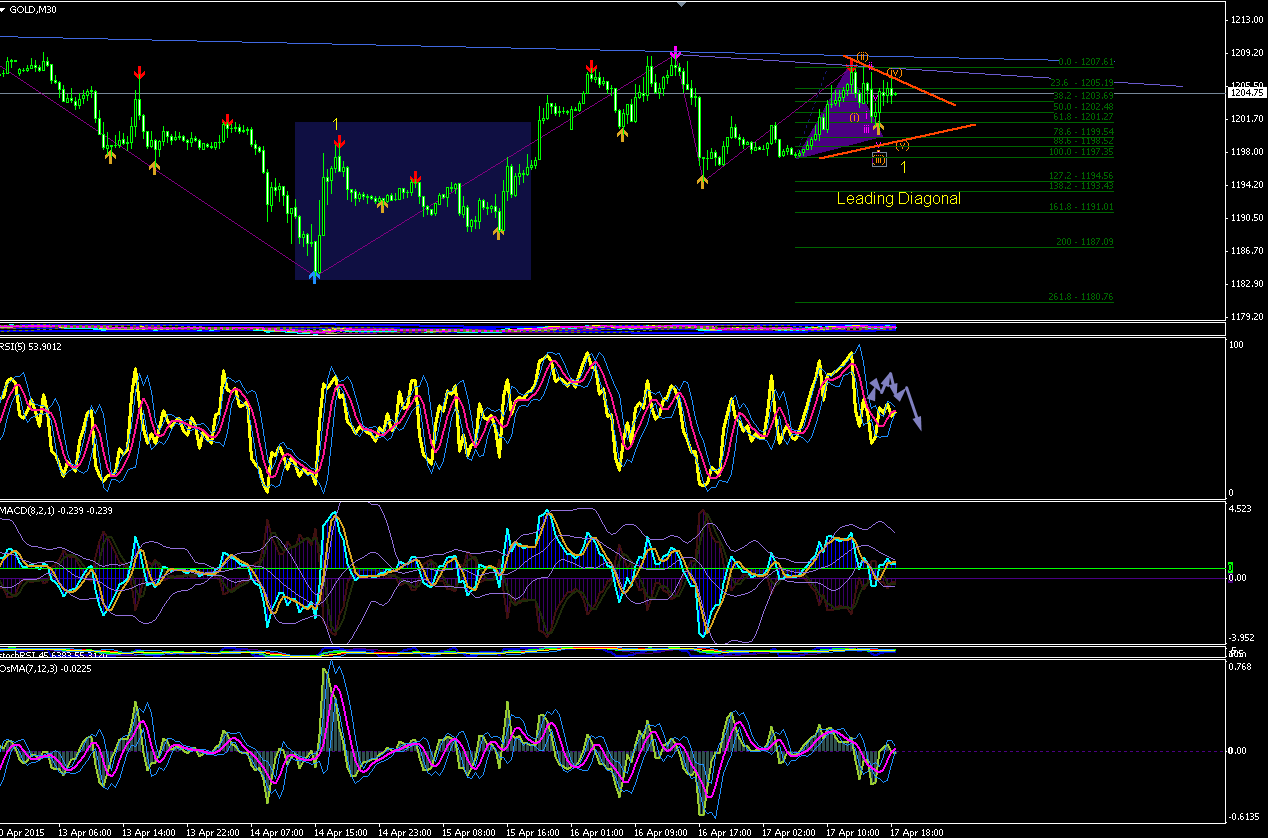The image size is (1268, 838).
Task: Select Fibonacci level 100.0 - 1197.35
Action: [1081, 152]
